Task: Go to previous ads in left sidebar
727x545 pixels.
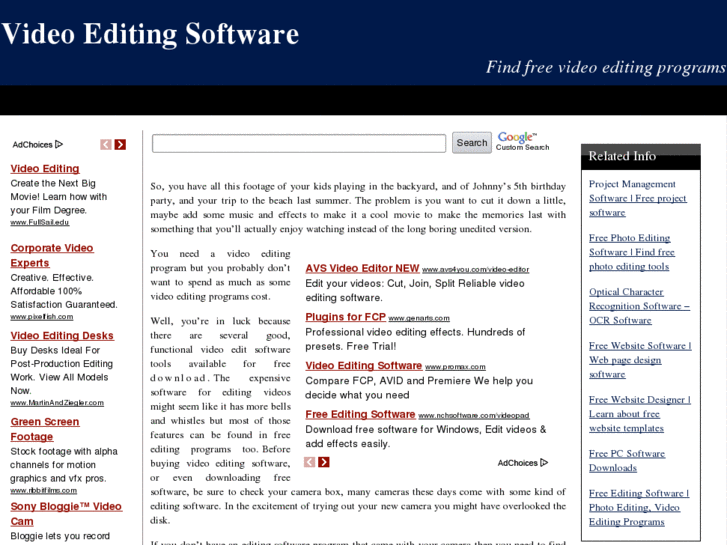Action: pyautogui.click(x=106, y=145)
